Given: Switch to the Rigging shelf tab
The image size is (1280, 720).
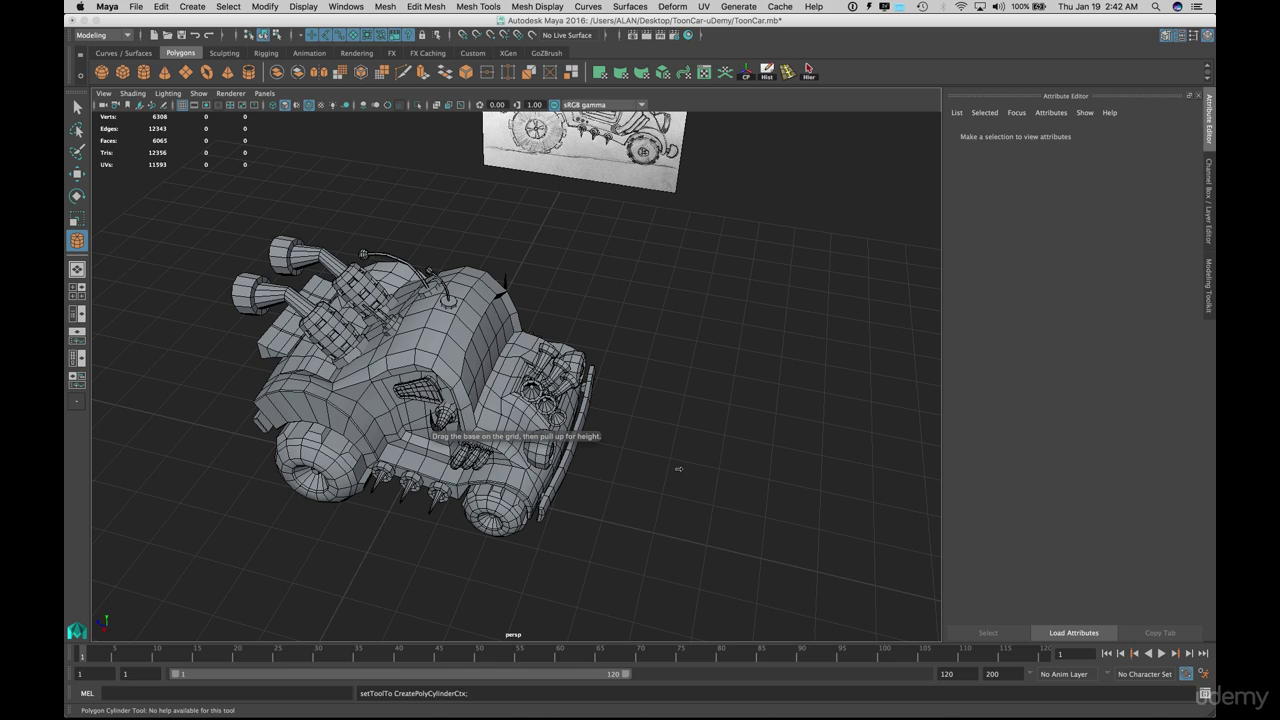Looking at the screenshot, I should click(x=266, y=53).
